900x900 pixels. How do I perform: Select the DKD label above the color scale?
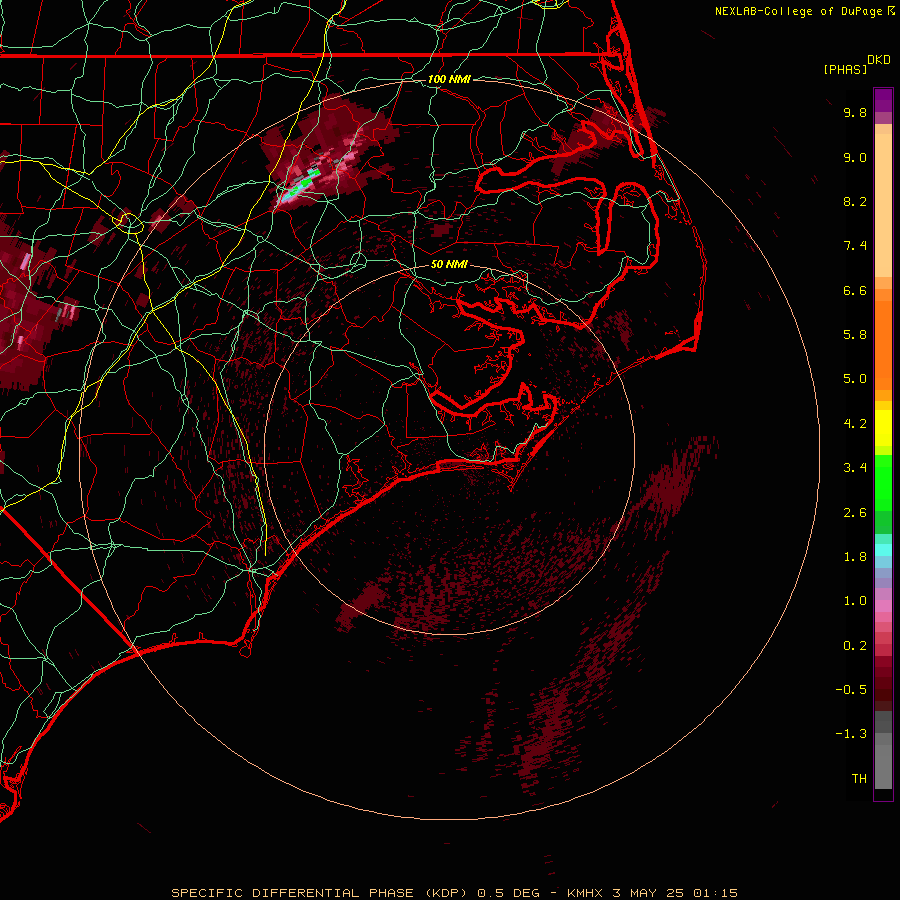[879, 60]
